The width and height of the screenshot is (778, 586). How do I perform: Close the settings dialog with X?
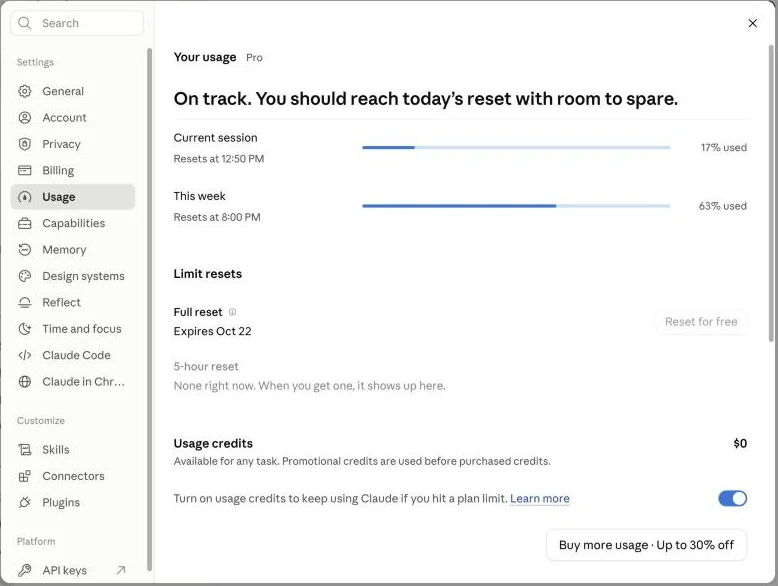point(753,23)
